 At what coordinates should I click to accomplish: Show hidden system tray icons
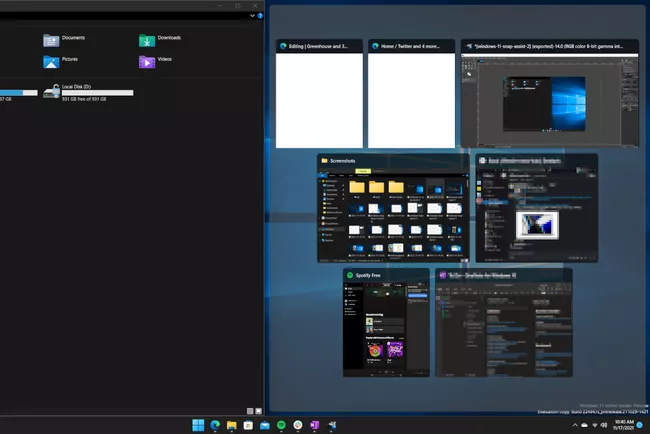click(575, 425)
